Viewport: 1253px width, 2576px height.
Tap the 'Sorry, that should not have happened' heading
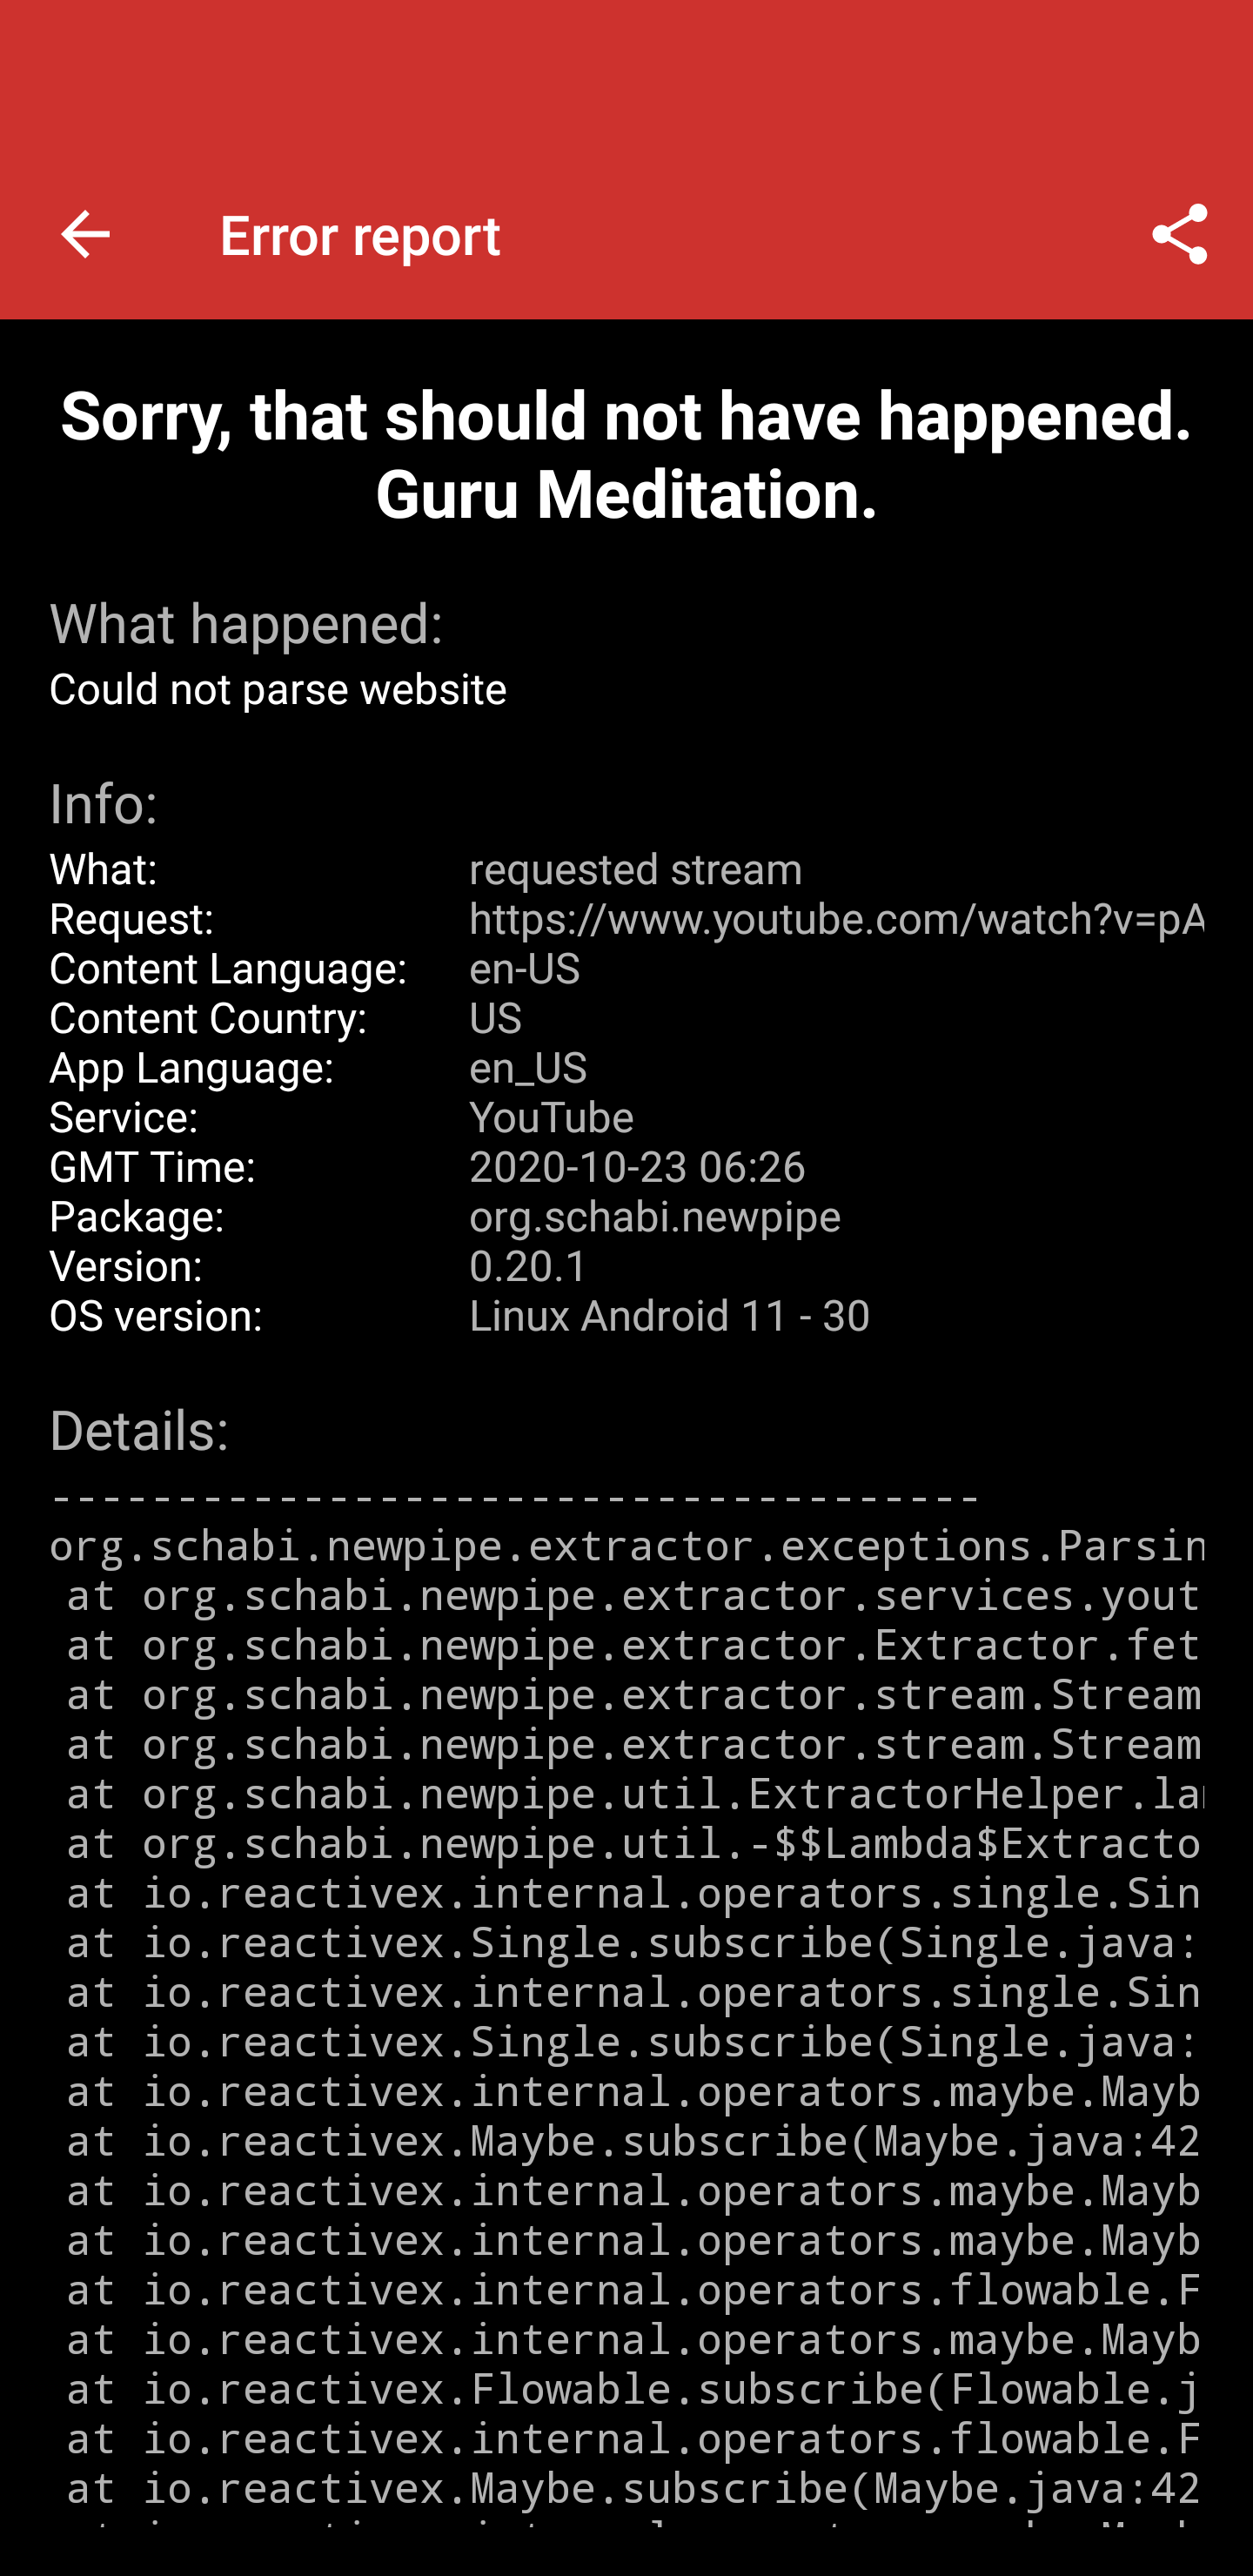626,455
